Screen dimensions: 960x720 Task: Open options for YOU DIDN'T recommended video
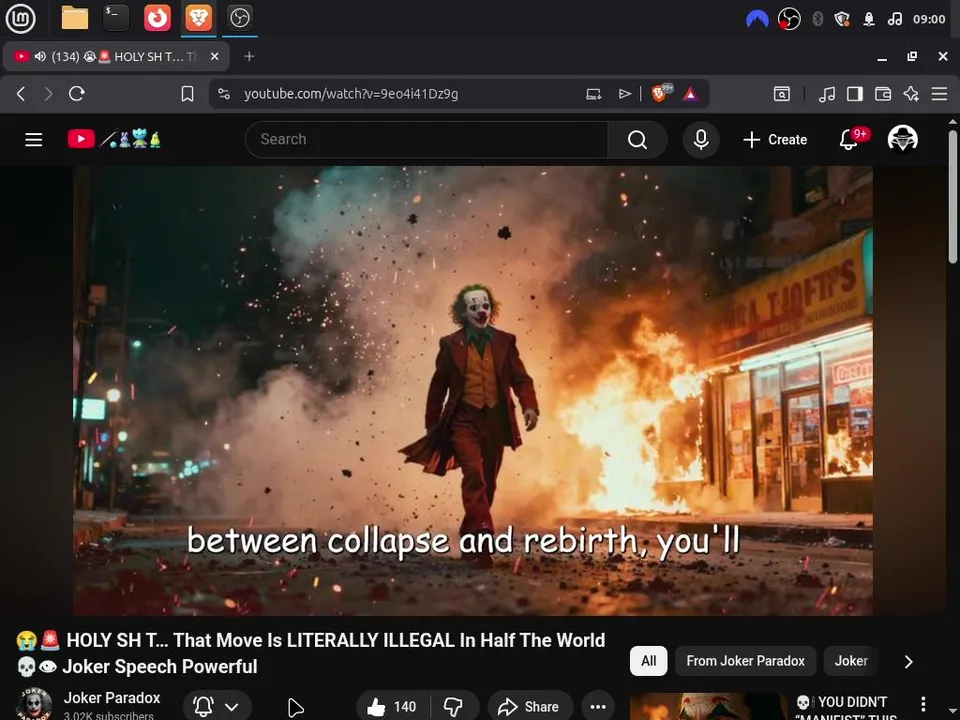(x=923, y=704)
